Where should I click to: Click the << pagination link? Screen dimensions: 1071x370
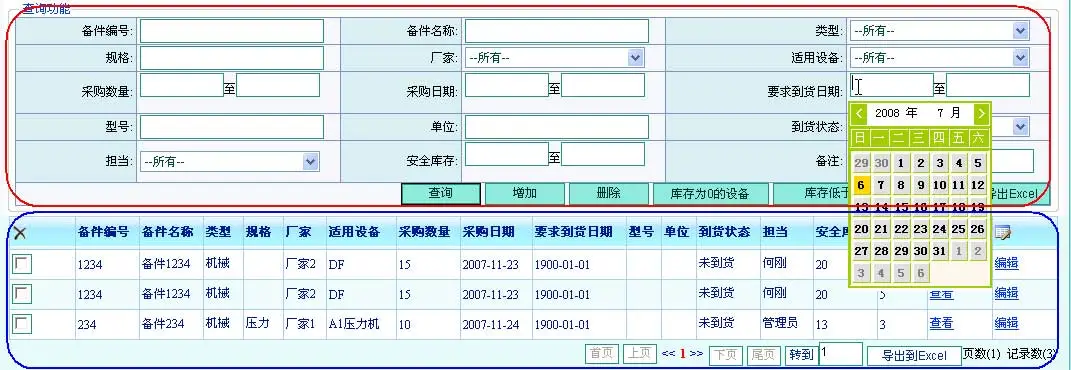click(668, 354)
